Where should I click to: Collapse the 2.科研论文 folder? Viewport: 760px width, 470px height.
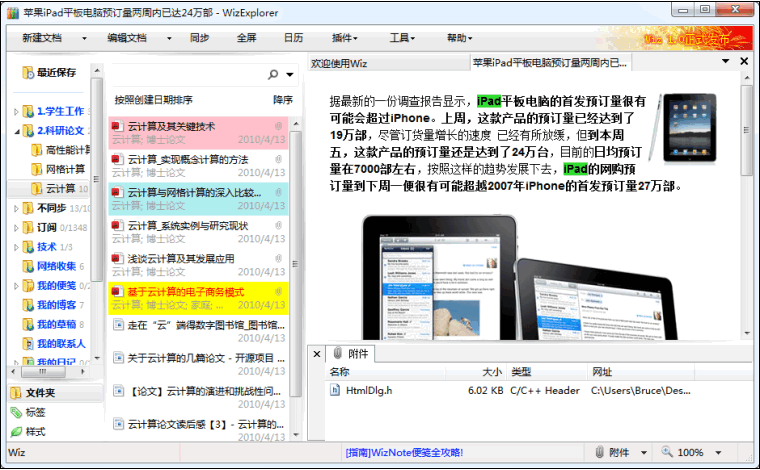click(16, 131)
